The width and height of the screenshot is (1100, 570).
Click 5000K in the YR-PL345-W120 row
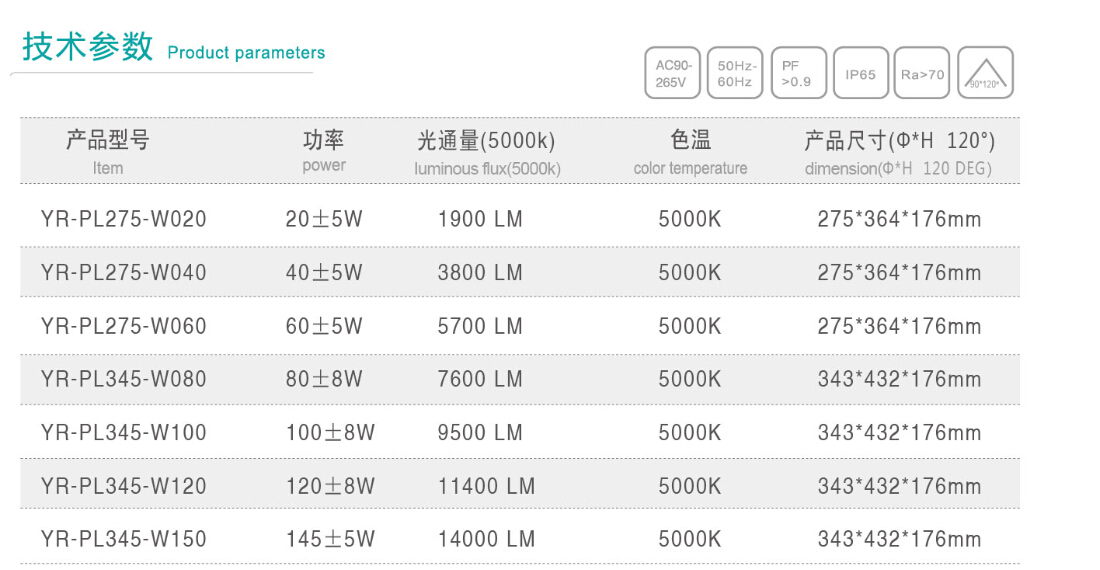pyautogui.click(x=689, y=486)
